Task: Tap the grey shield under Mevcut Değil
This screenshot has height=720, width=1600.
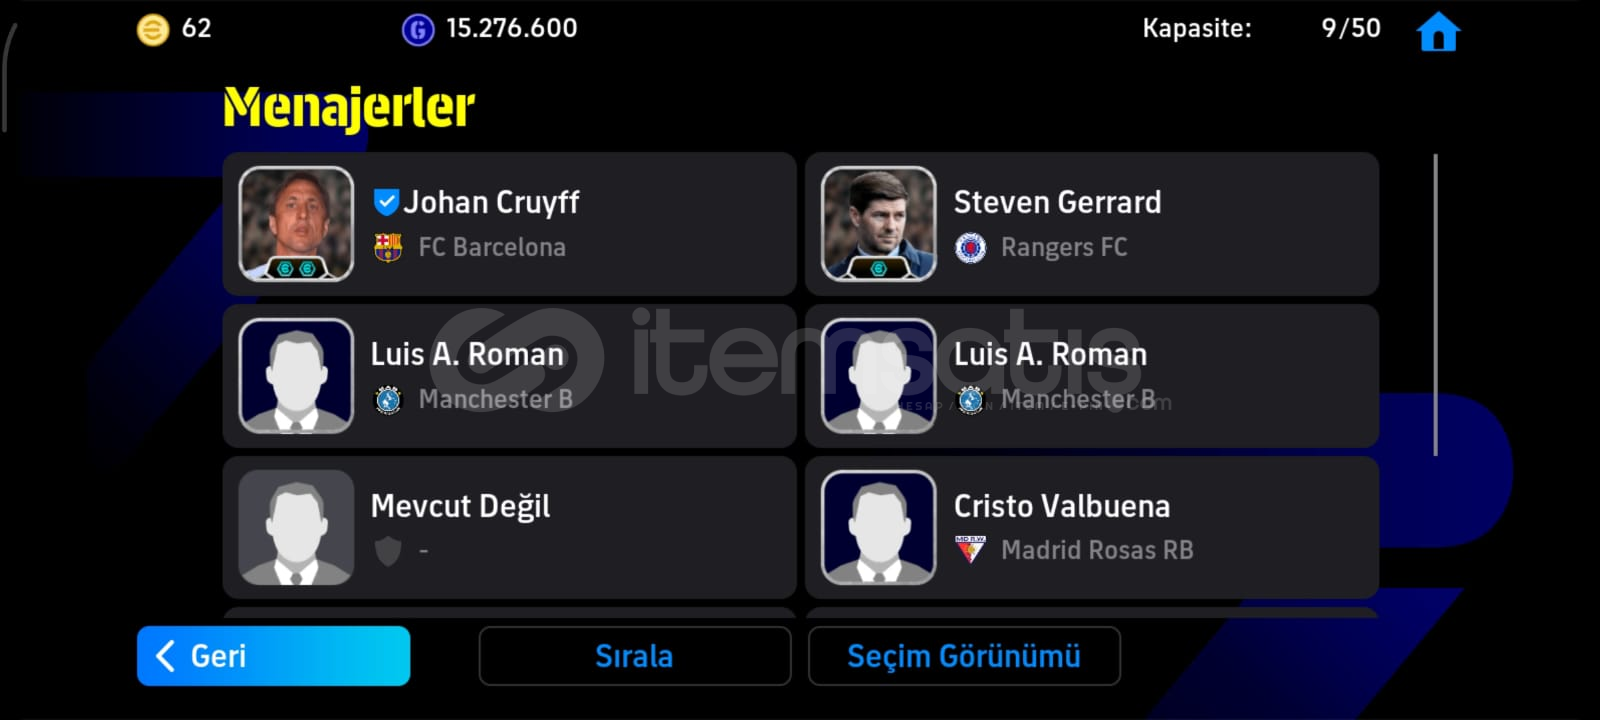Action: pyautogui.click(x=388, y=550)
